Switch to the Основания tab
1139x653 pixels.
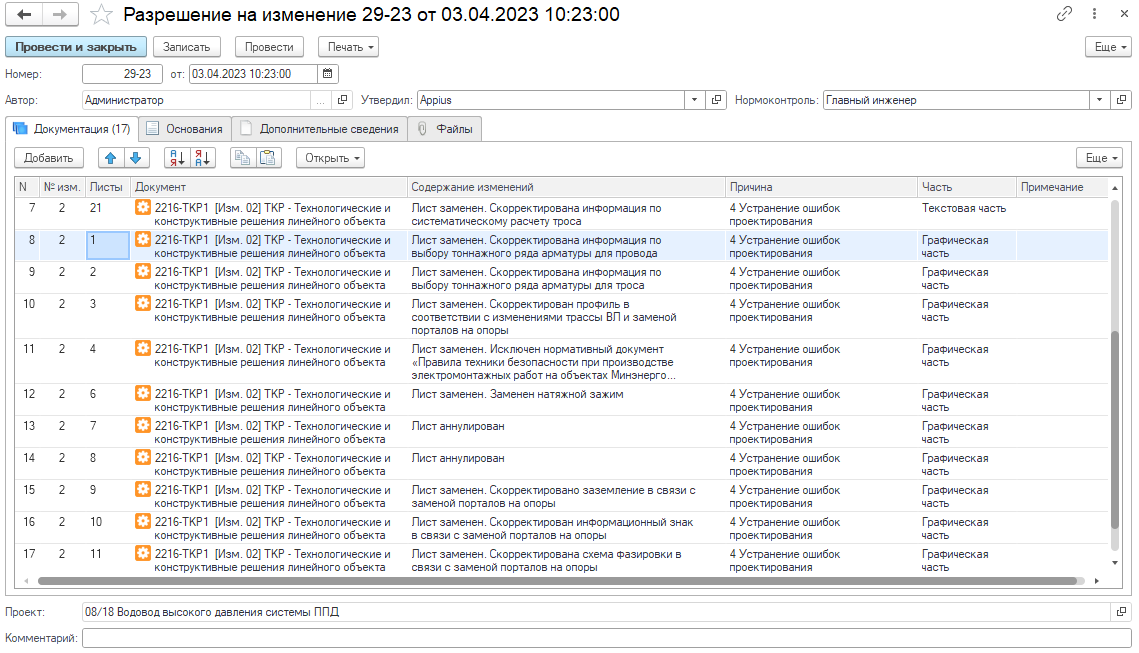click(x=185, y=129)
